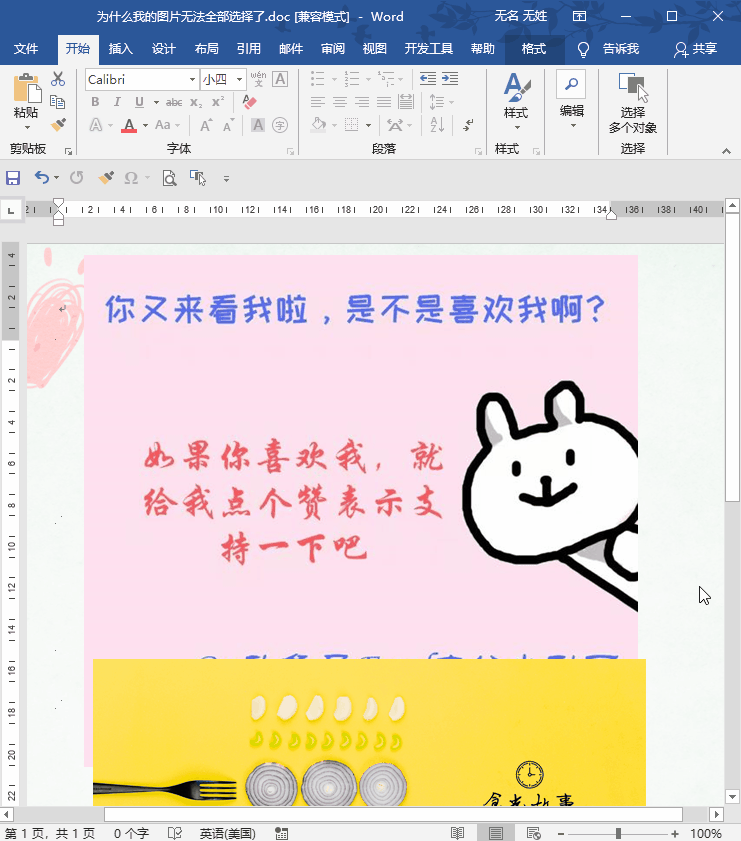Click the Clear Formatting eraser icon
This screenshot has height=841, width=741.
click(x=250, y=102)
